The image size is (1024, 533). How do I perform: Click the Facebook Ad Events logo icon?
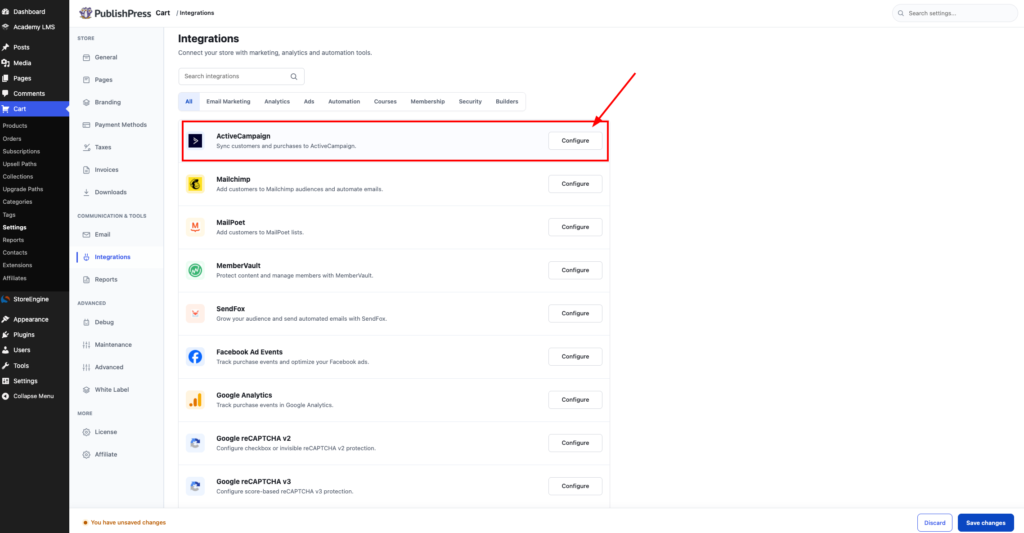195,356
